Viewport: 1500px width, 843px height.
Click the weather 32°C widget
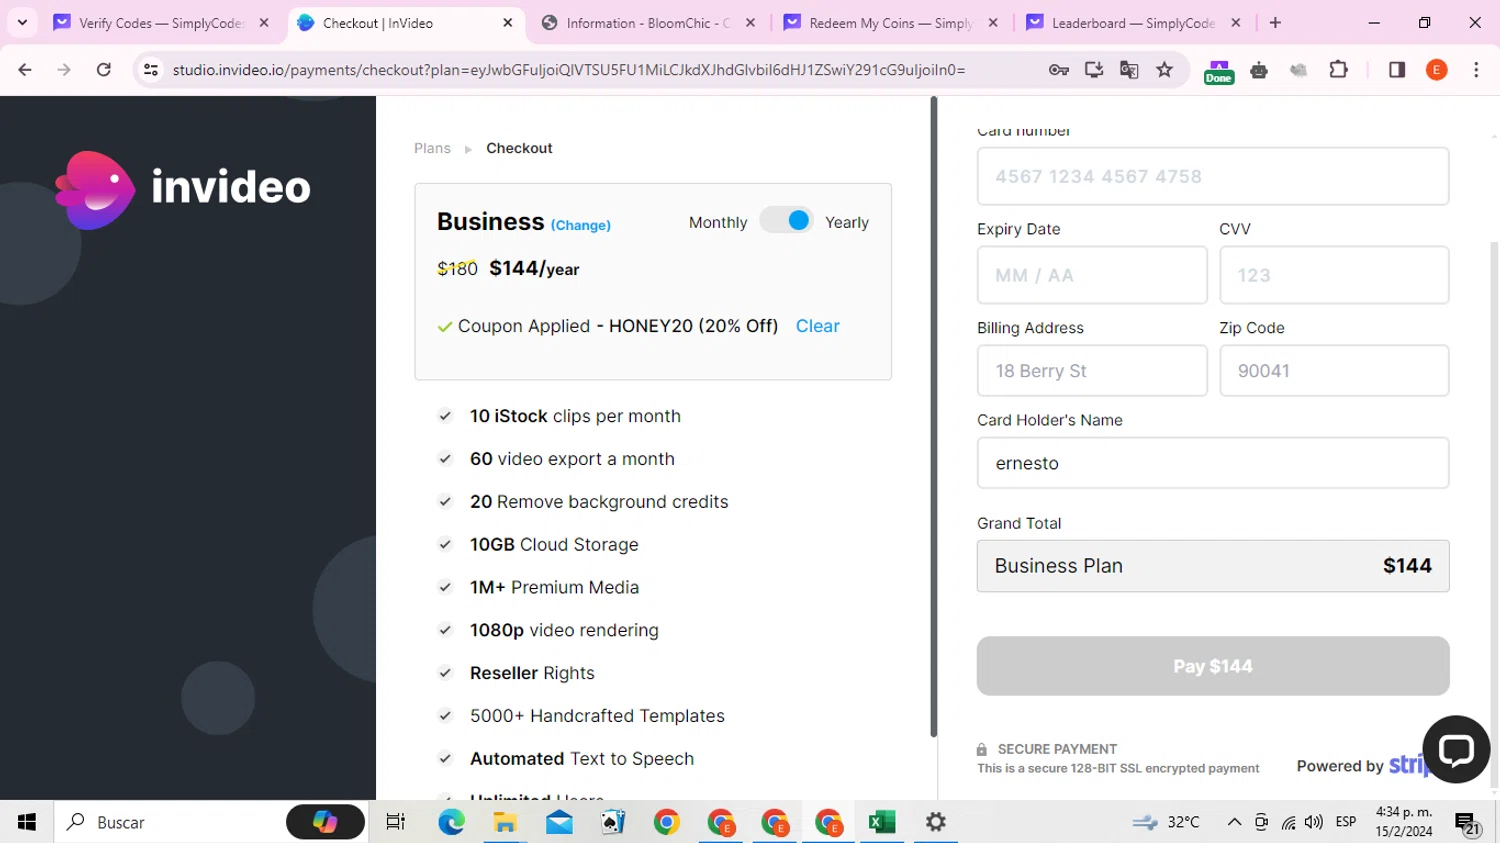[1166, 822]
